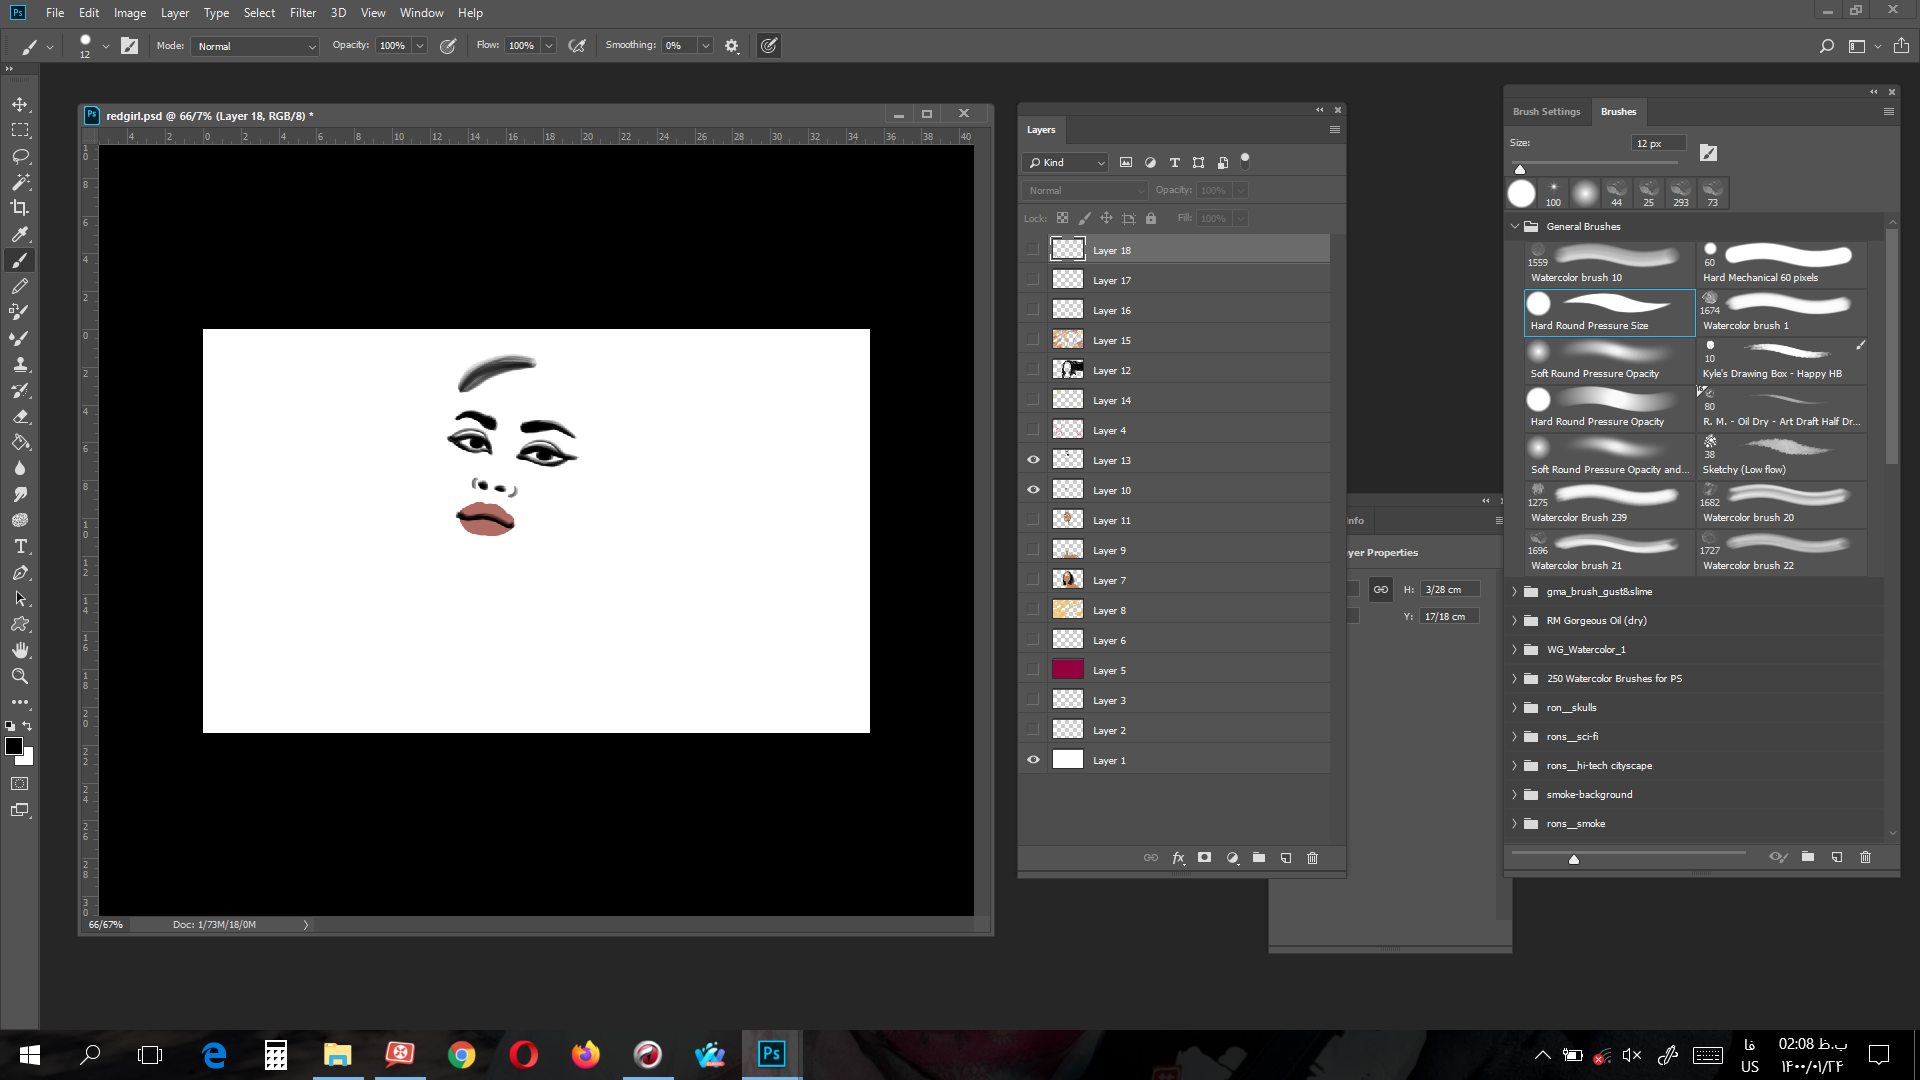This screenshot has width=1920, height=1080.
Task: Create a new group in Layers panel
Action: point(1259,858)
